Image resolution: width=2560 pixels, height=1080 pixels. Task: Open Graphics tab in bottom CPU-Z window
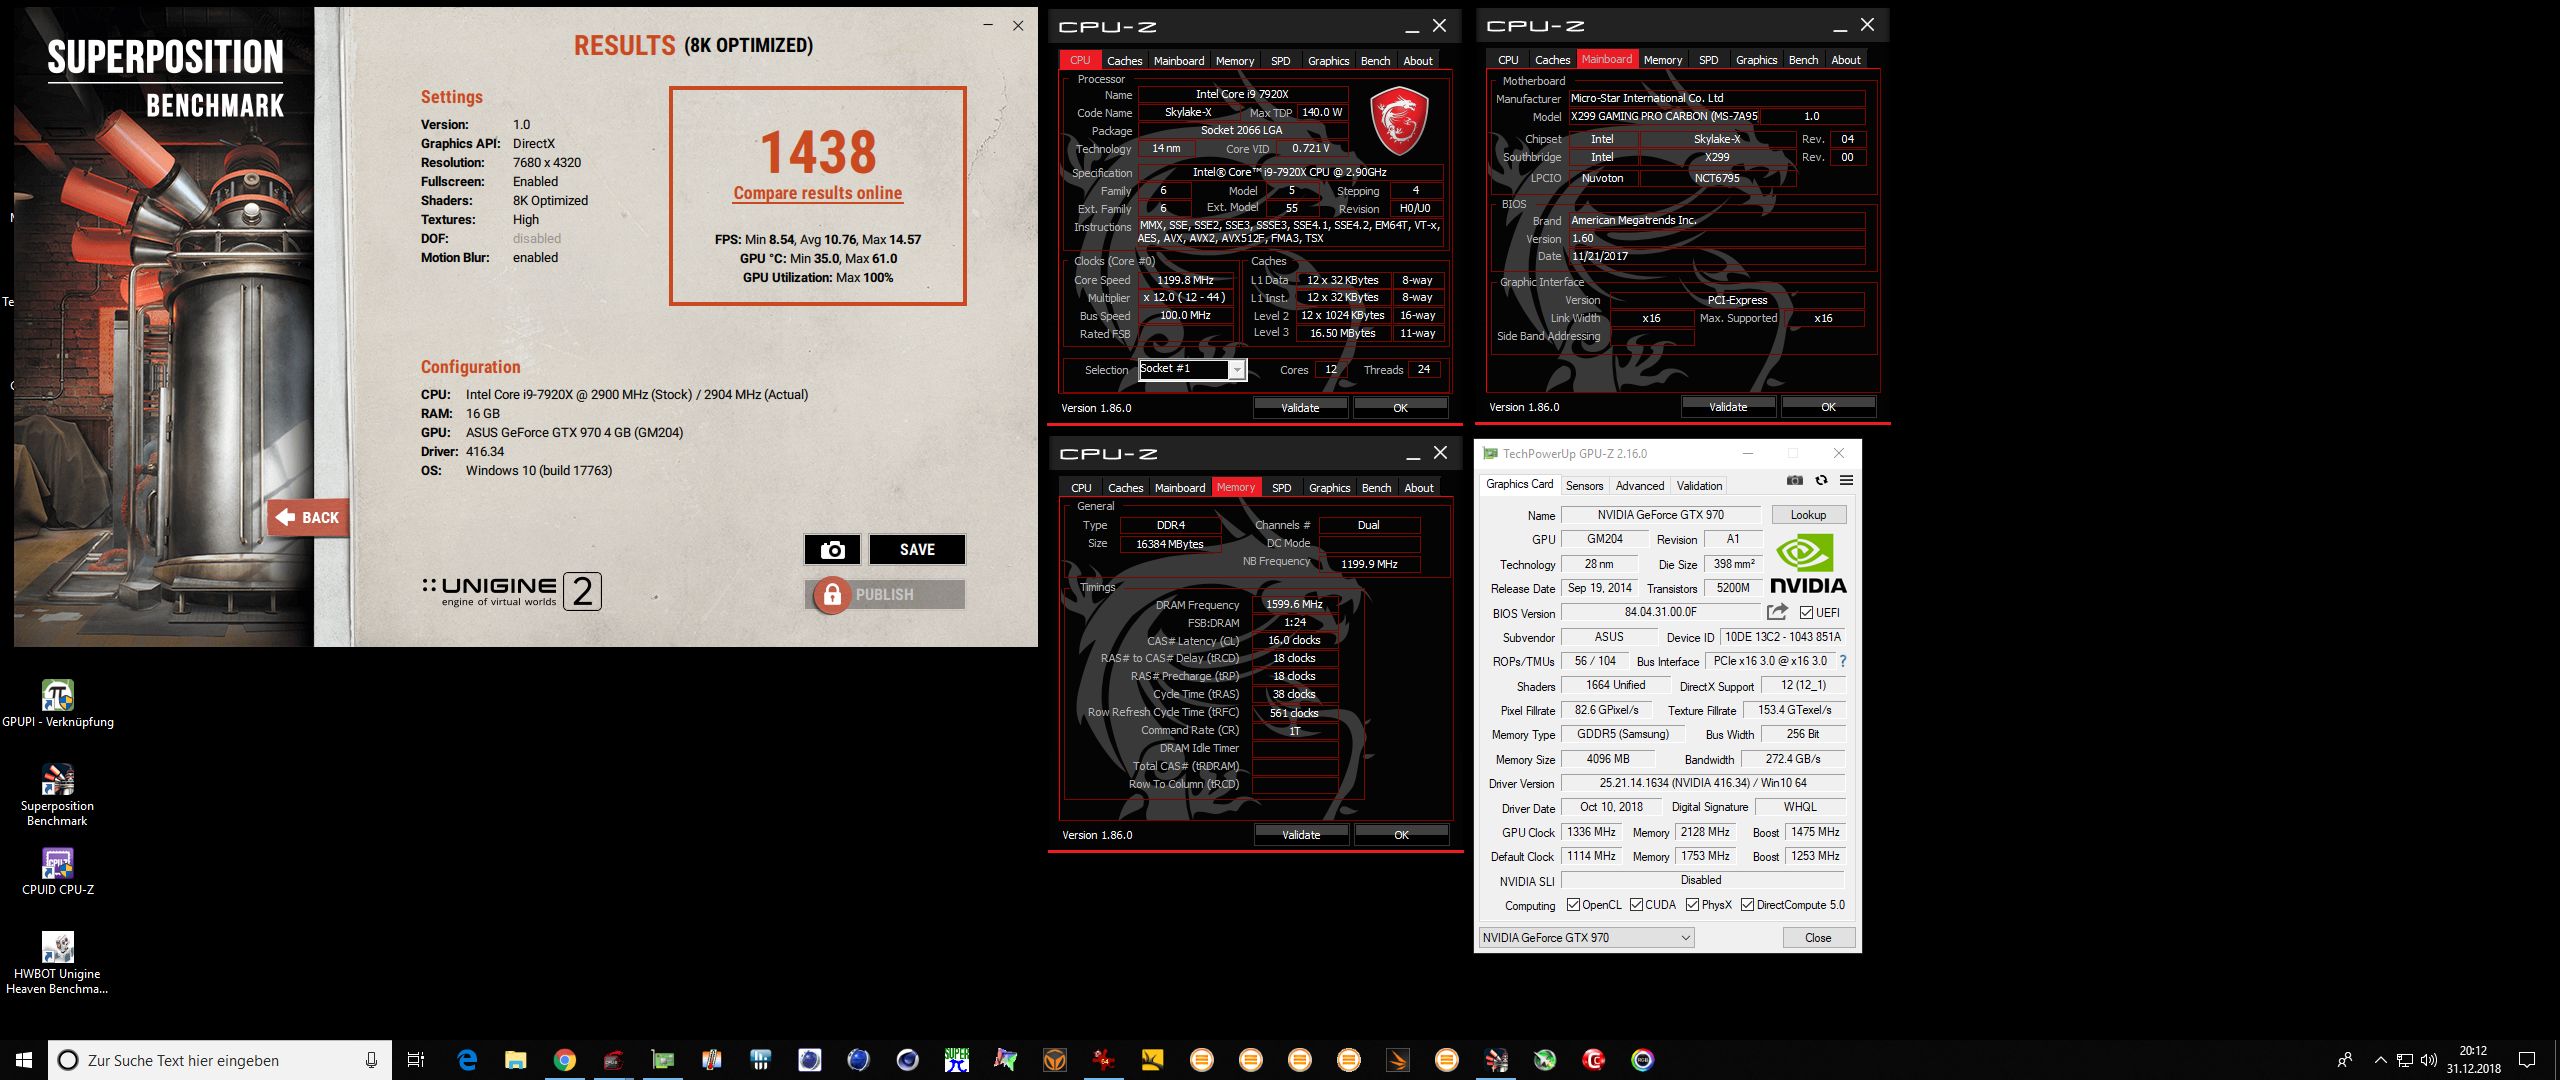[1329, 488]
